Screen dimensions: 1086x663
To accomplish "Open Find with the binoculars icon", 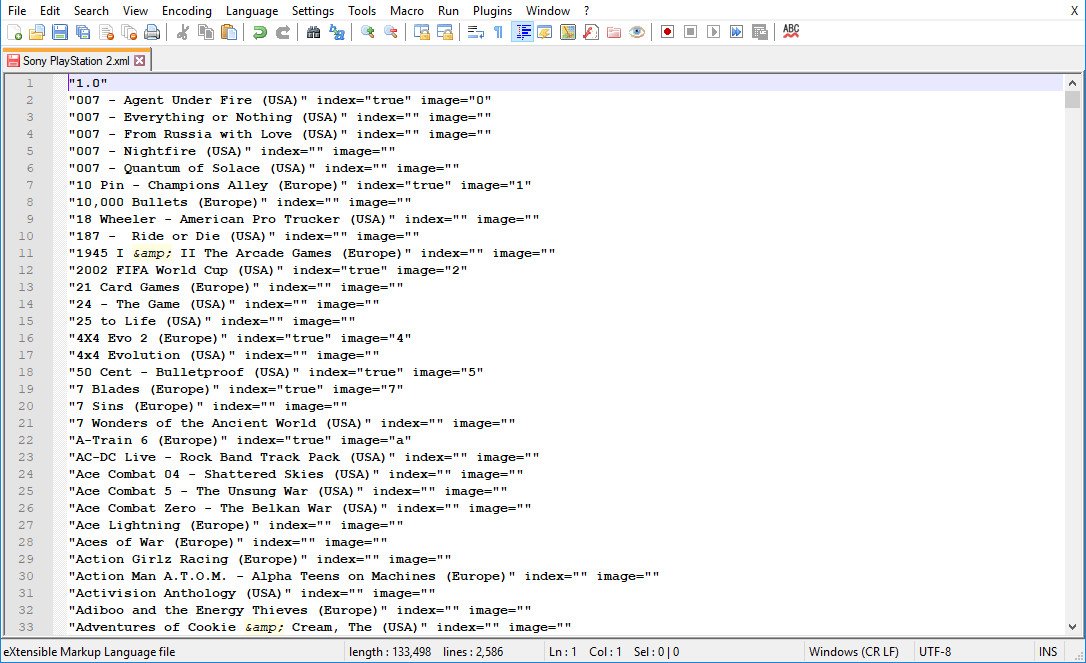I will coord(314,32).
